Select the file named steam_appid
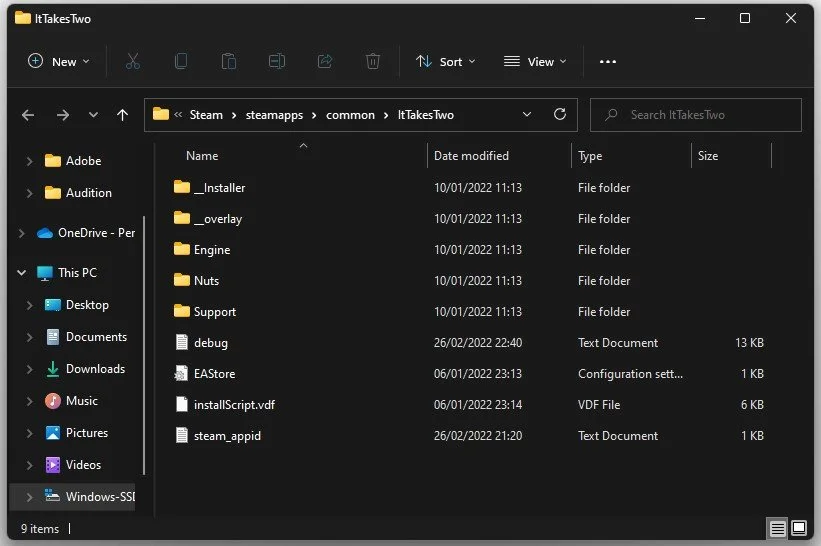 [227, 436]
